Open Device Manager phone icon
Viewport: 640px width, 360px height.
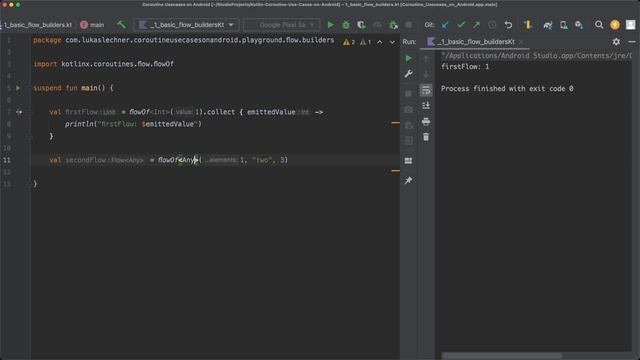click(564, 24)
